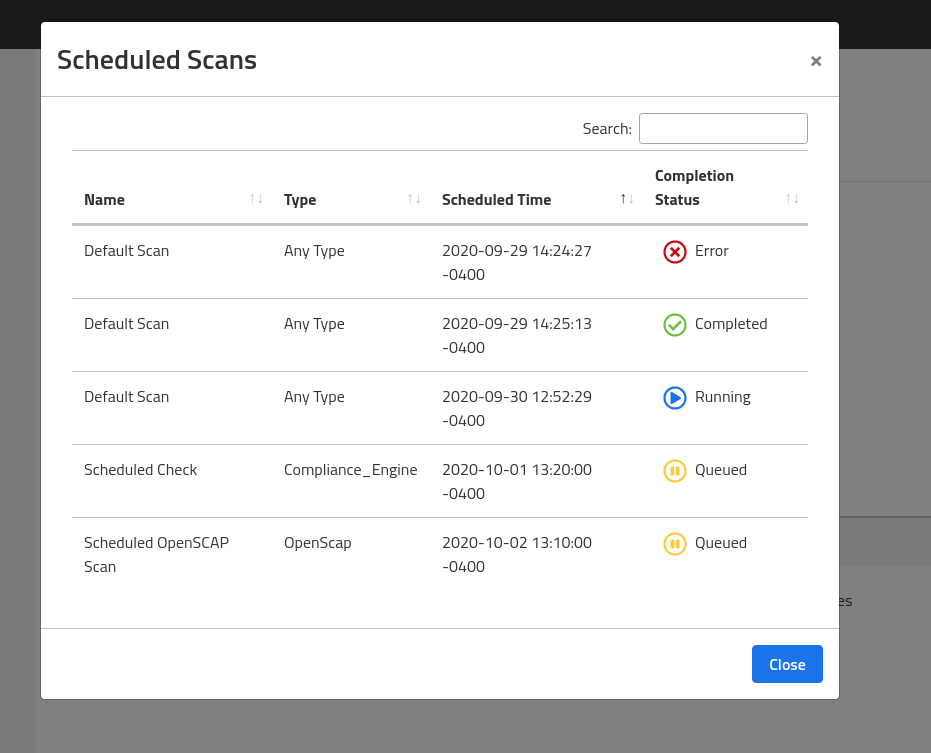Click time 2020-10-01 13:20:00 -0400

pyautogui.click(x=517, y=482)
